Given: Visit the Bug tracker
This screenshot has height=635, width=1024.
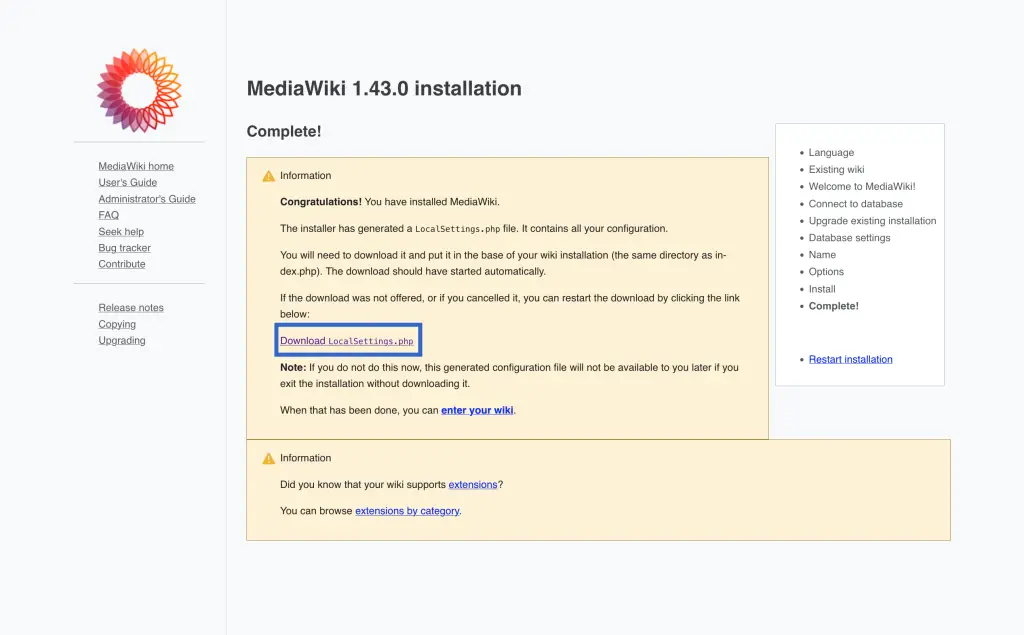Looking at the screenshot, I should pos(123,247).
